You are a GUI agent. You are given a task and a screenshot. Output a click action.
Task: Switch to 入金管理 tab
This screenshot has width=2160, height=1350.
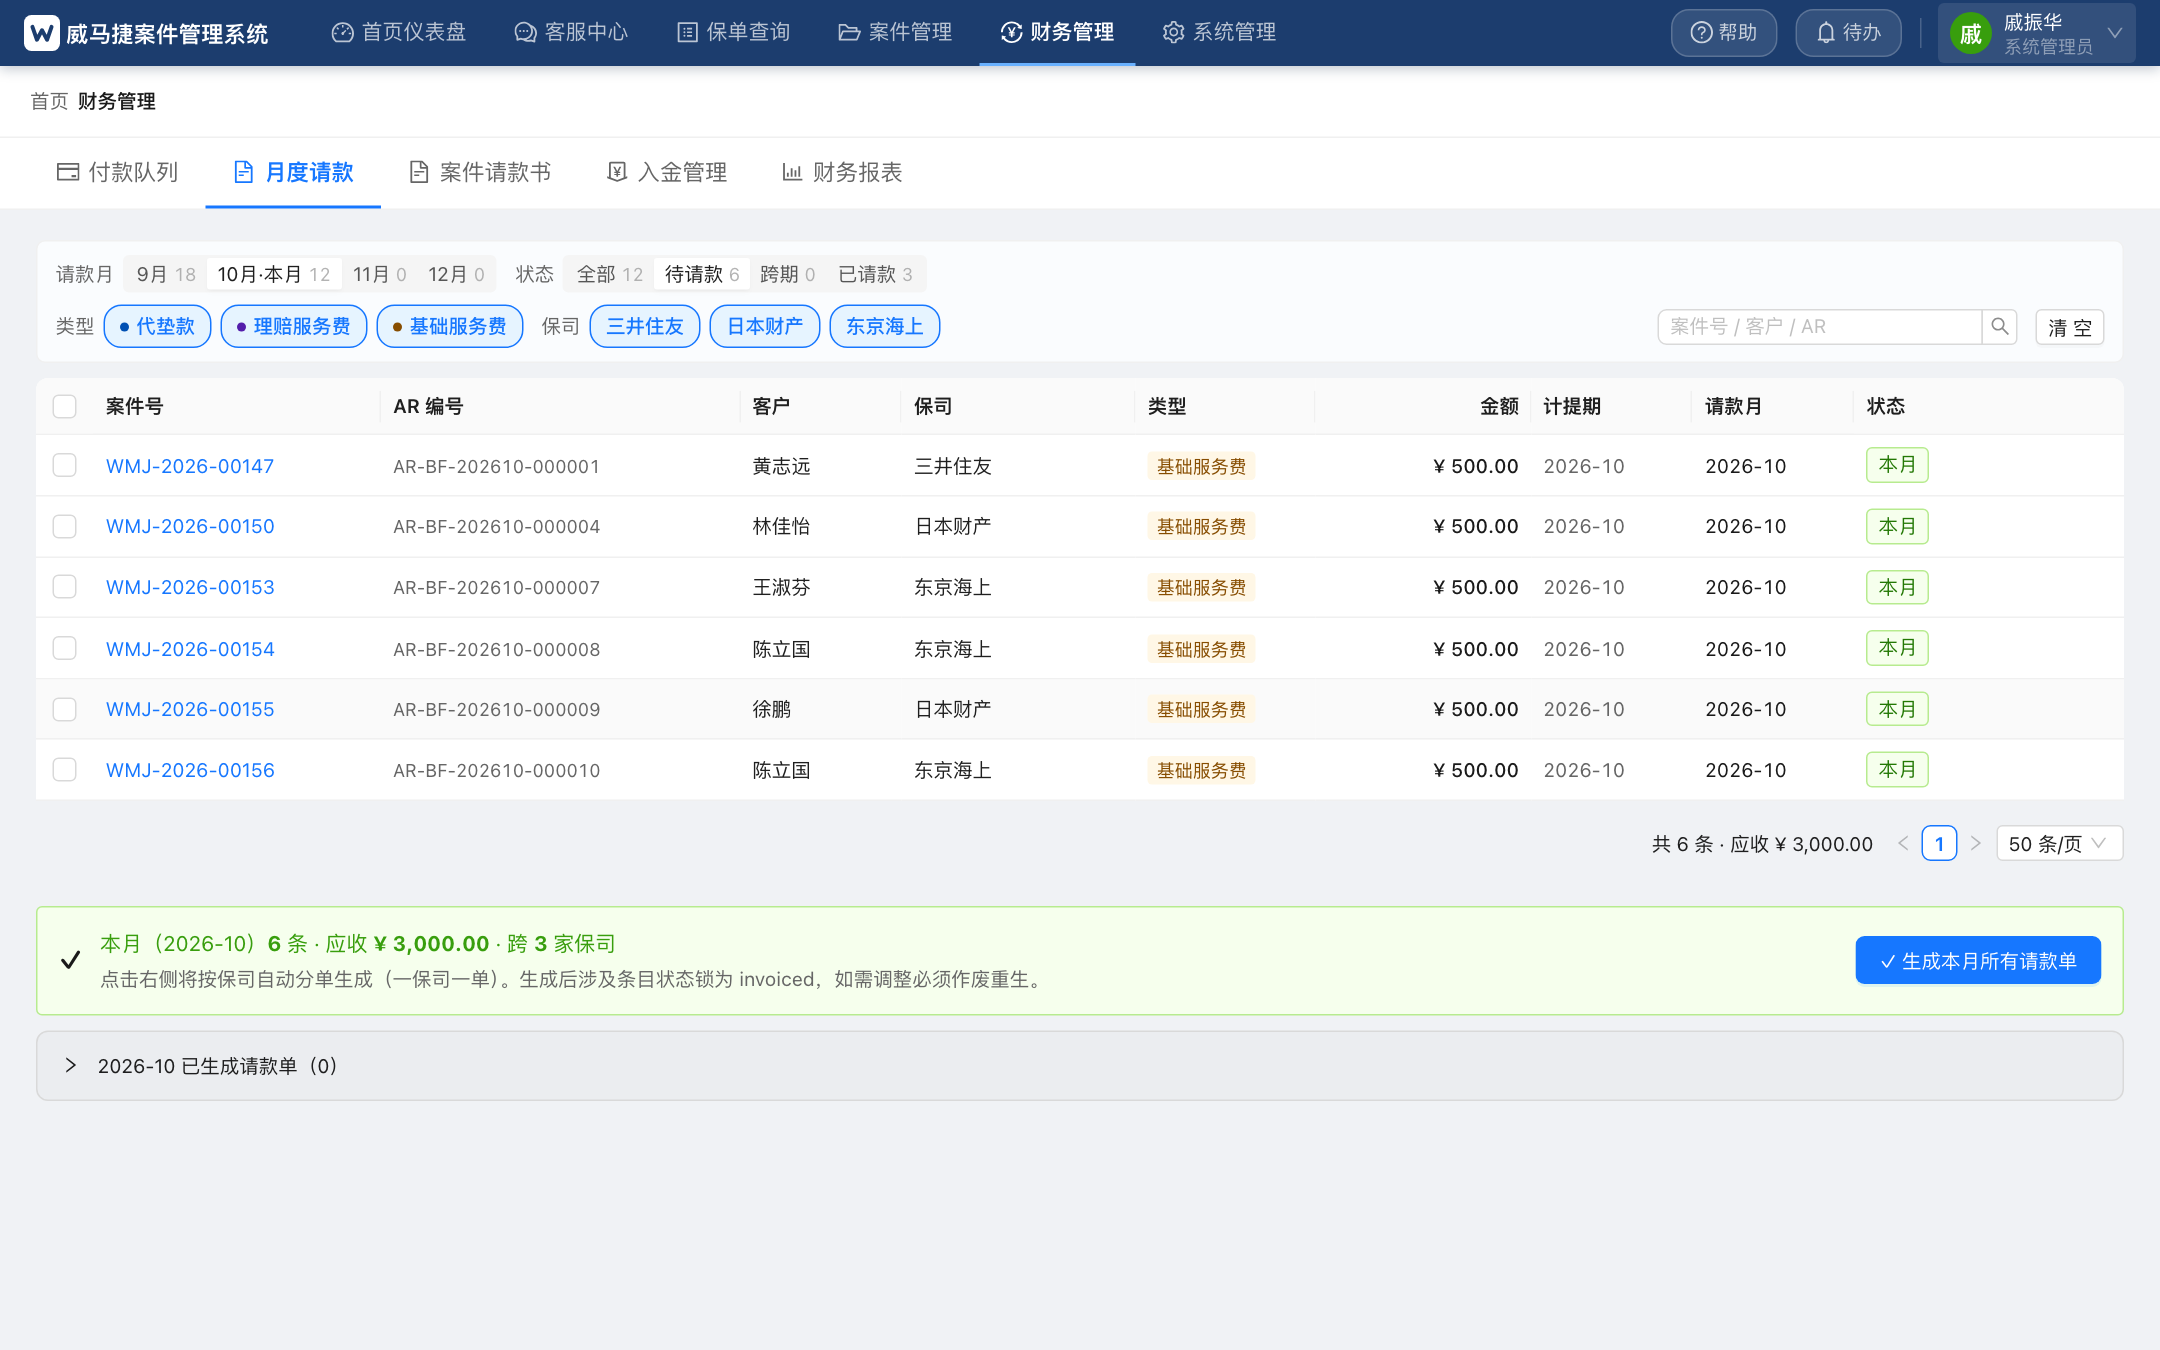click(x=667, y=172)
